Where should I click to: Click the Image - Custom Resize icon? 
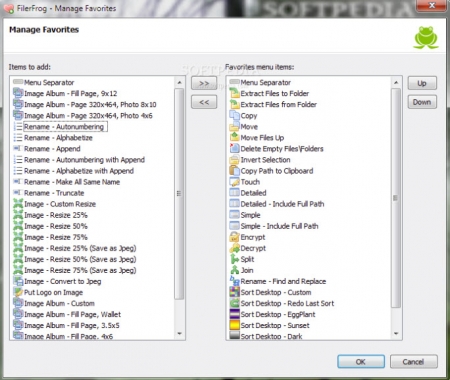[x=18, y=204]
